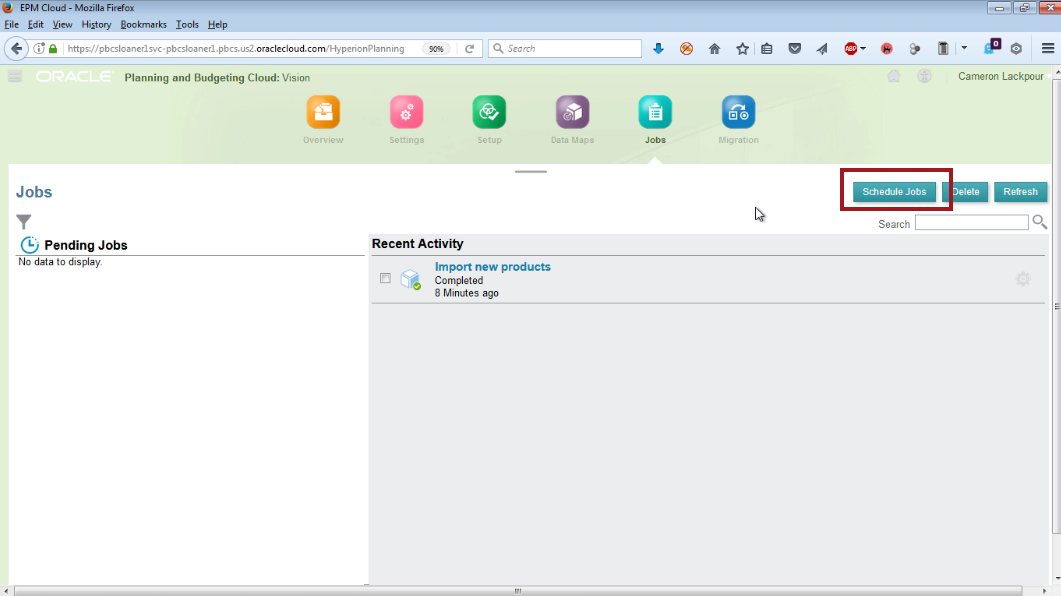Open actions gear for Import new products
The height and width of the screenshot is (596, 1061).
(x=1023, y=279)
